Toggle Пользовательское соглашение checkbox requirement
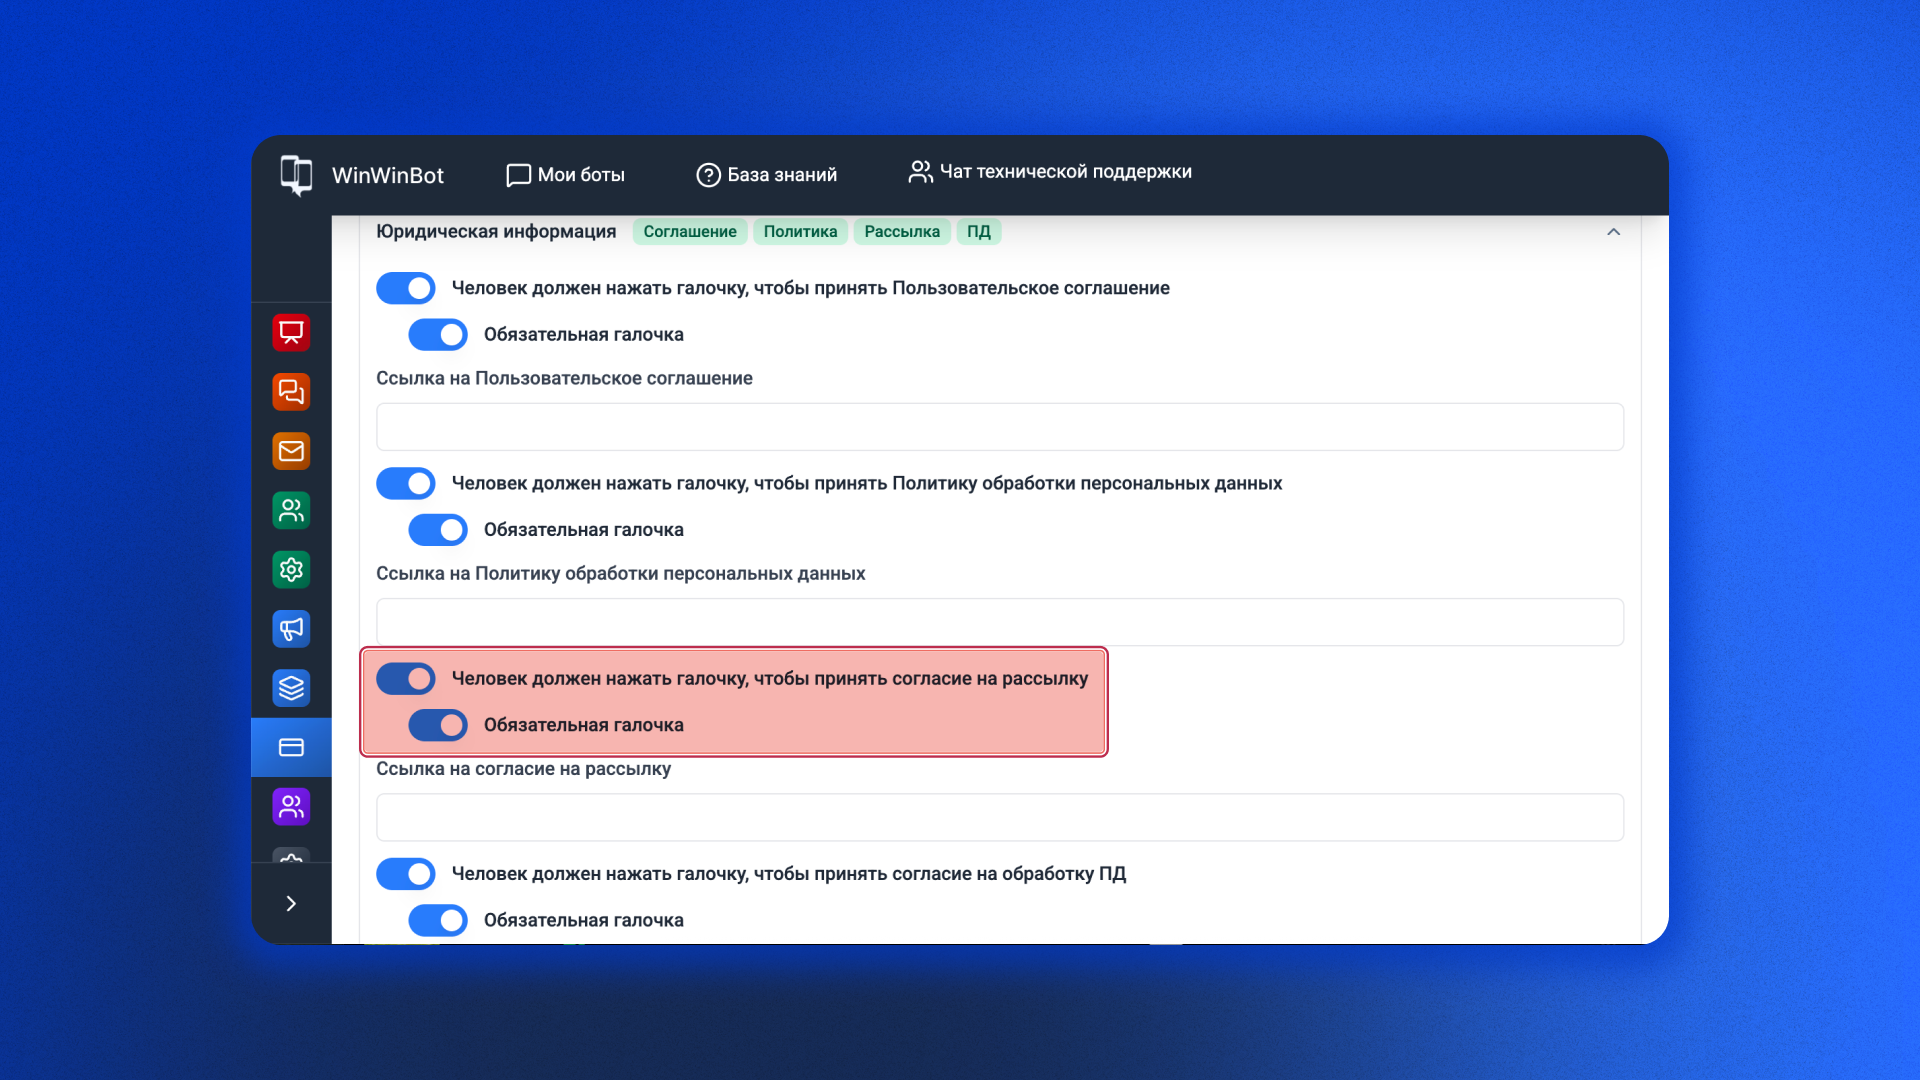 pyautogui.click(x=406, y=288)
